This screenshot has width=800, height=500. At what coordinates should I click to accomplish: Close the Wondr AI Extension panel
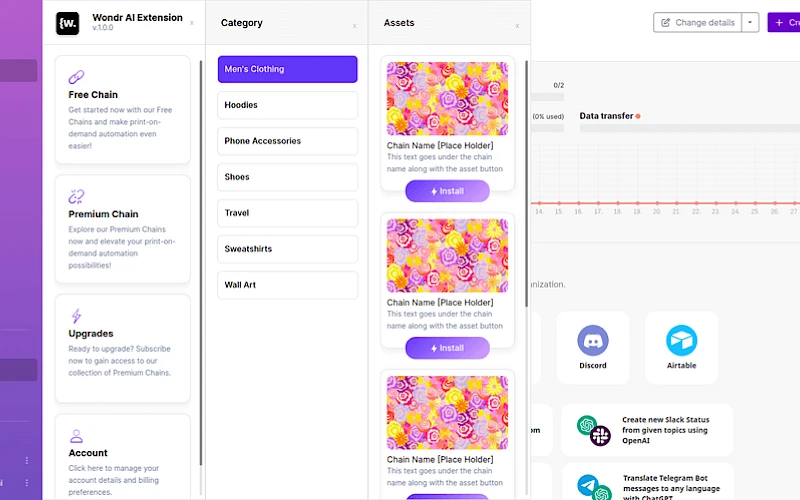[192, 23]
